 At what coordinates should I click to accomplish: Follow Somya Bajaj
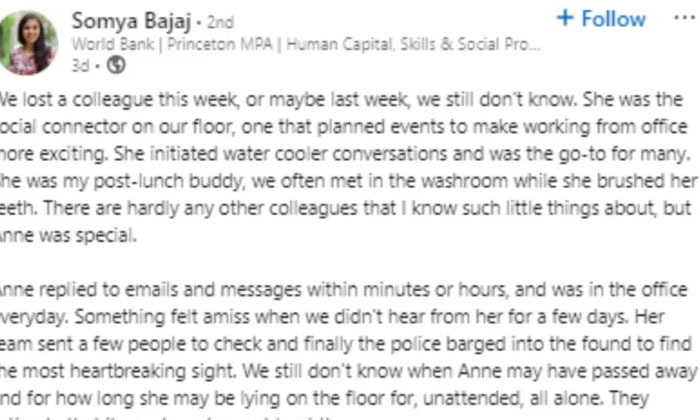click(x=601, y=18)
